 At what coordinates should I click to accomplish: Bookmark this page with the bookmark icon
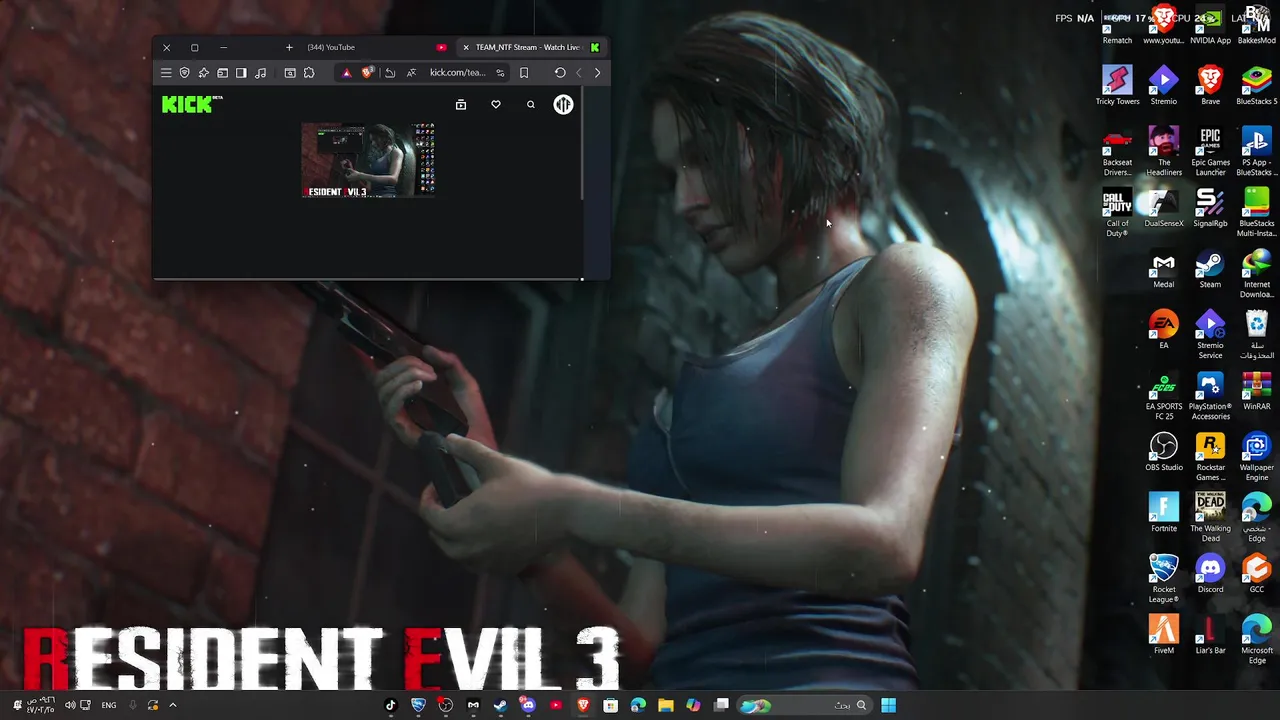pyautogui.click(x=524, y=73)
